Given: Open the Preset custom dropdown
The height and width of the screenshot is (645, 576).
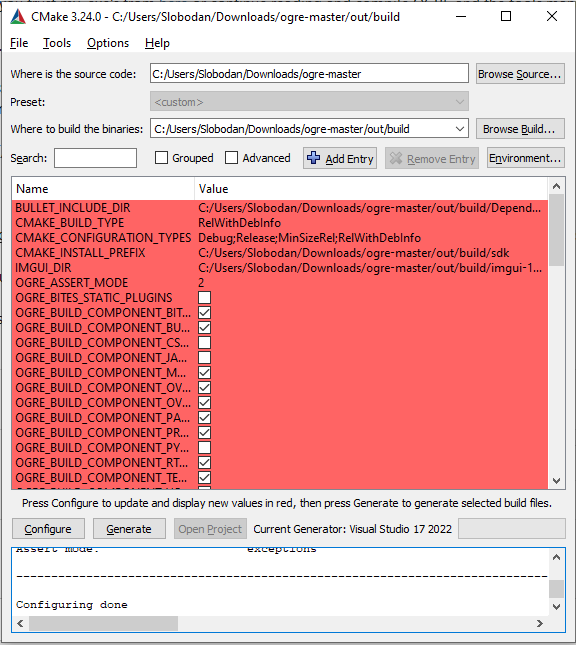Looking at the screenshot, I should pyautogui.click(x=309, y=102).
